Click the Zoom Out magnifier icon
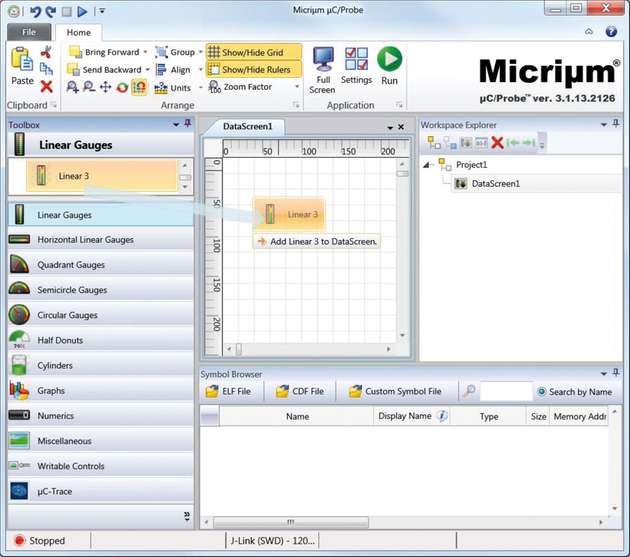The image size is (630, 557). (89, 87)
